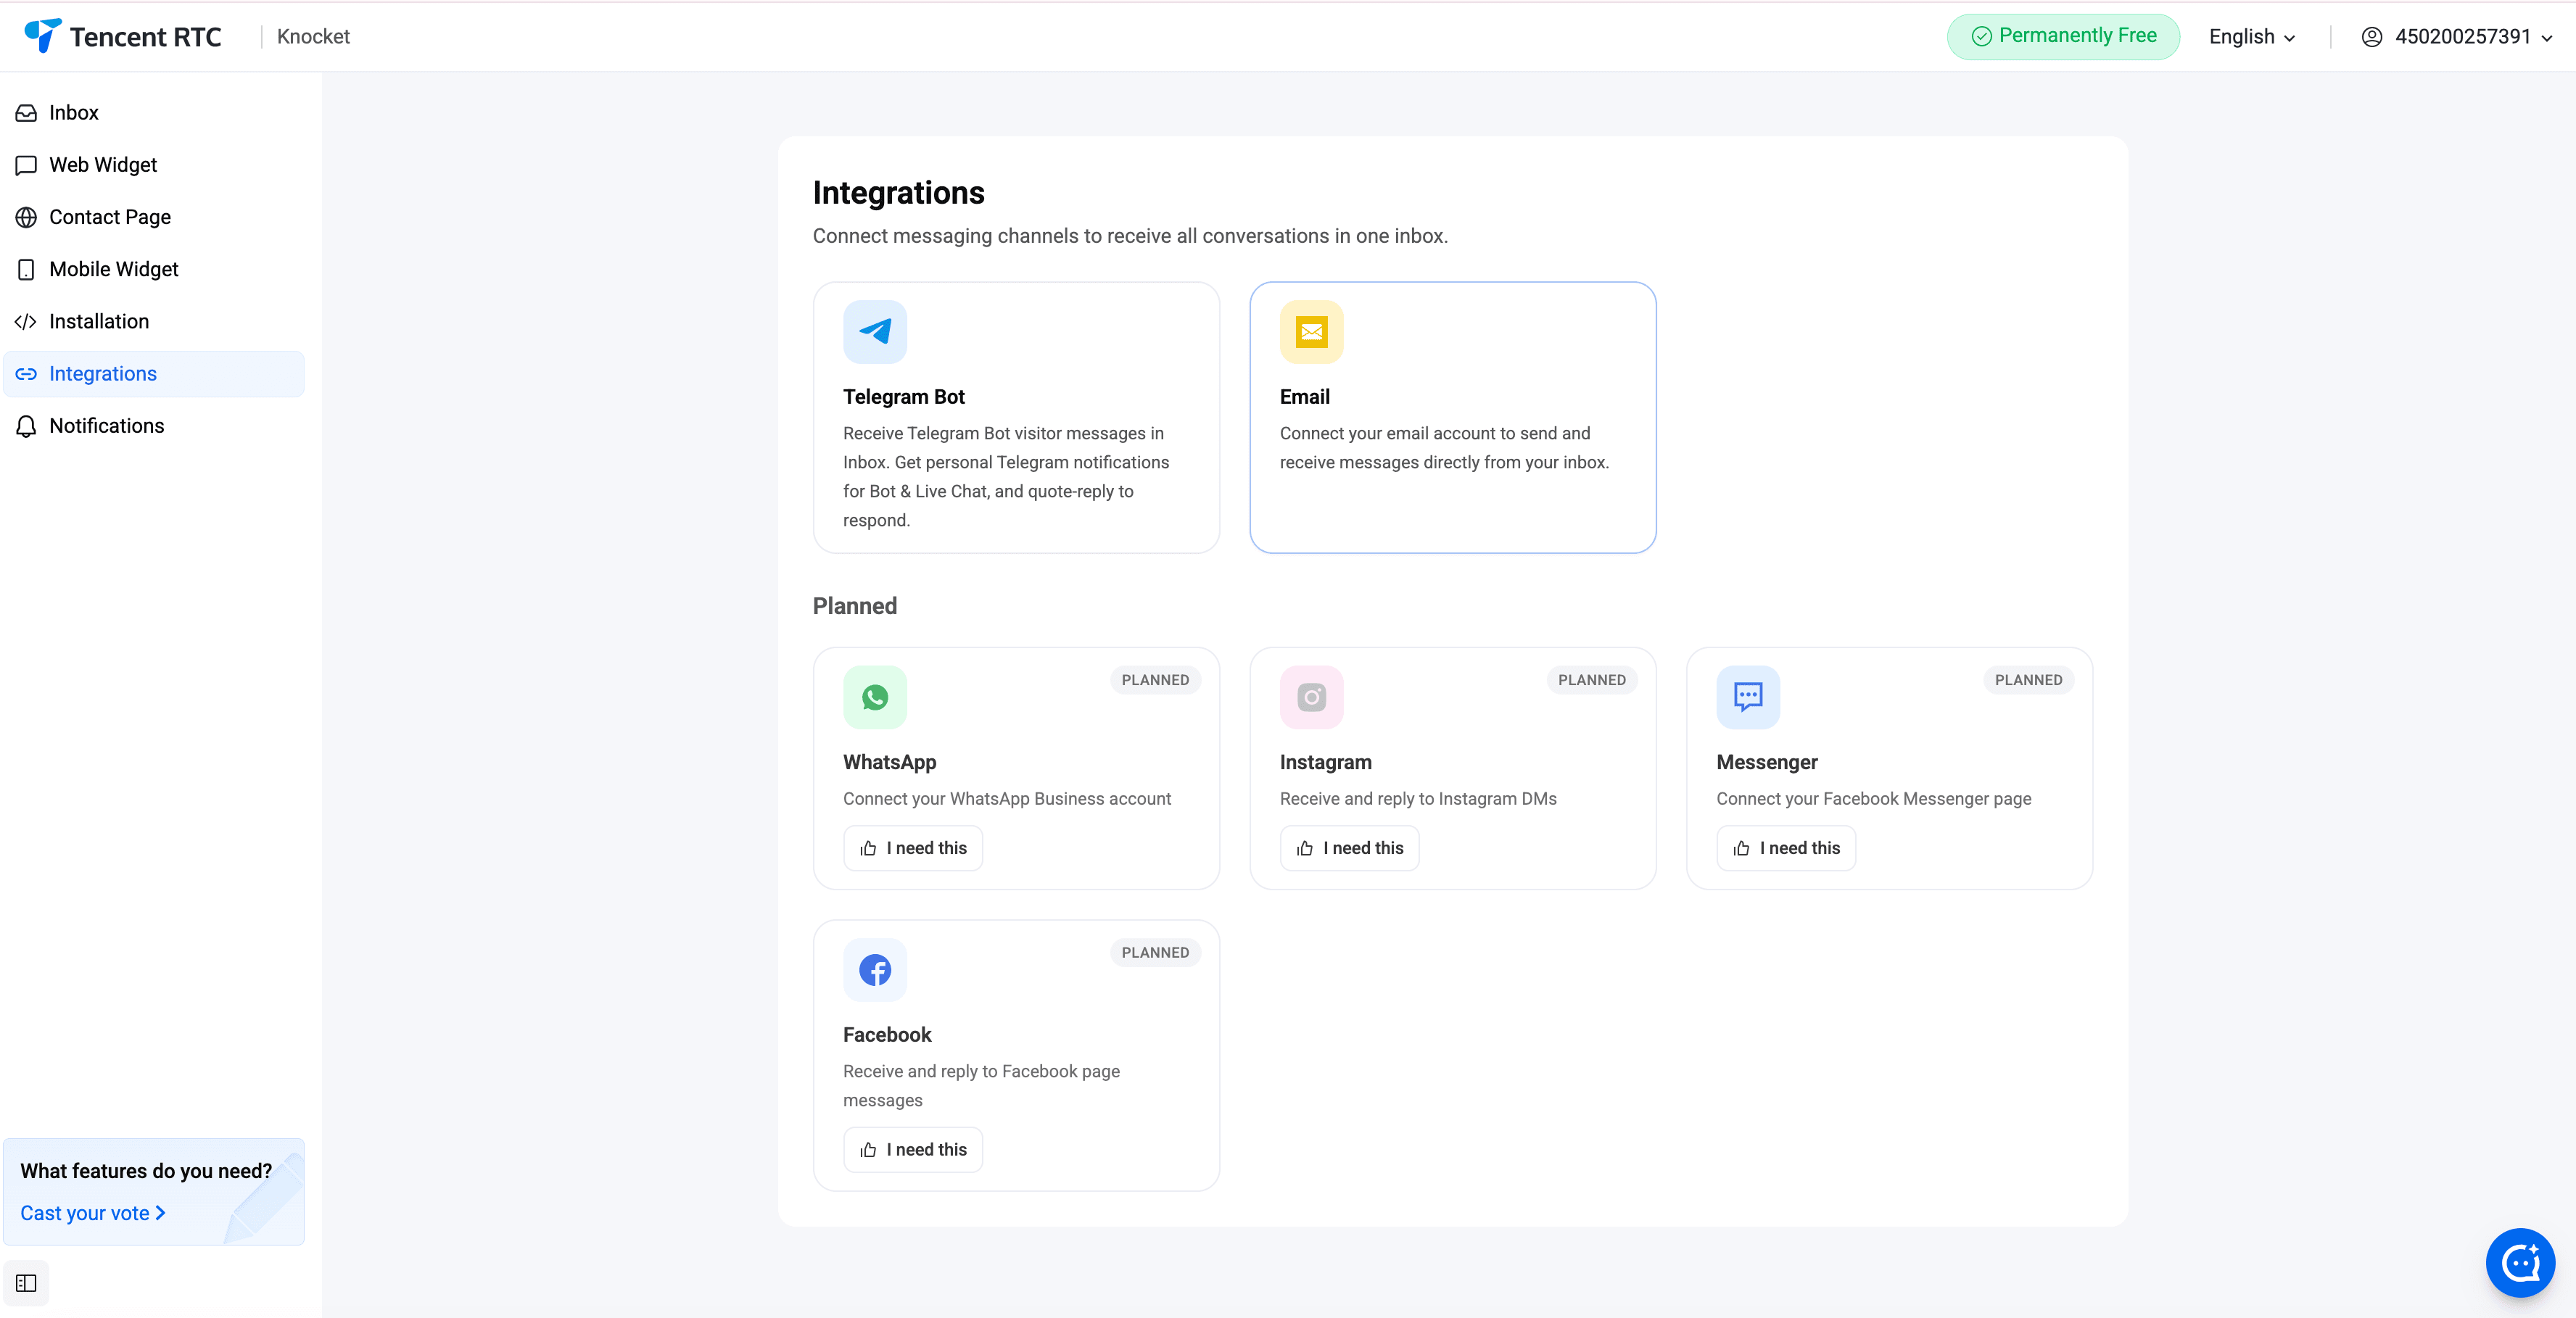Click the PLANNED badge on Facebook card
Screen dimensions: 2576x1318
(1155, 953)
